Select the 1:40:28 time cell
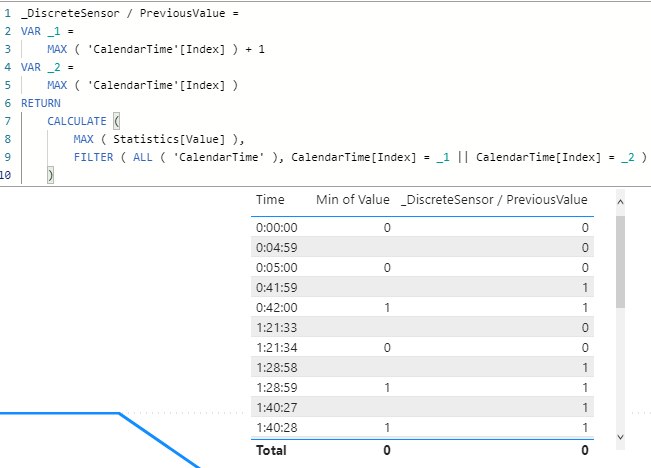Viewport: 651px width, 468px height. pos(277,427)
